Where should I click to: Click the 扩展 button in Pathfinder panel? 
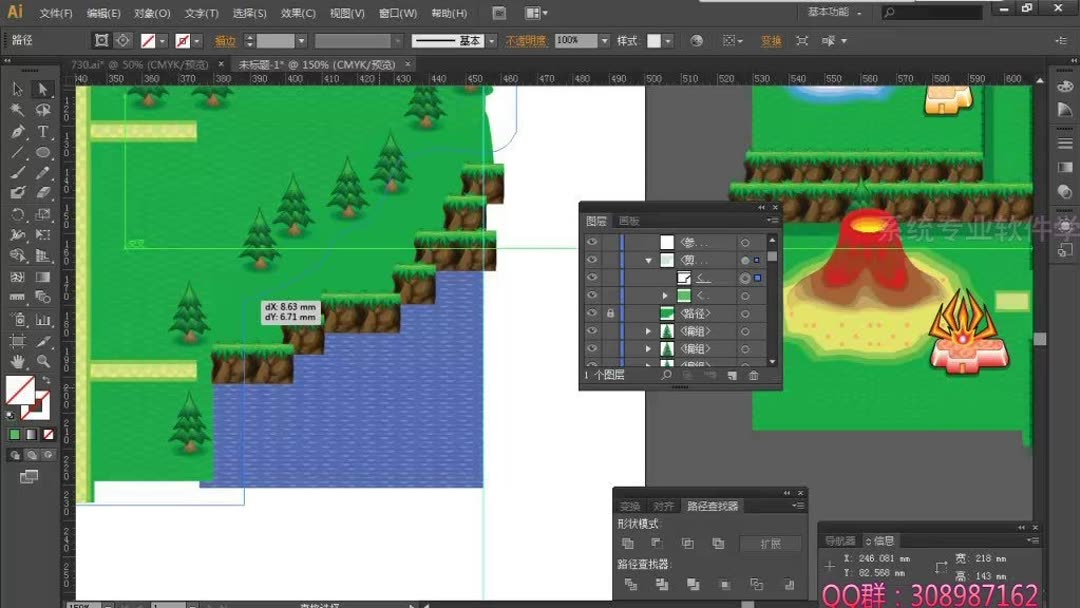[x=770, y=543]
